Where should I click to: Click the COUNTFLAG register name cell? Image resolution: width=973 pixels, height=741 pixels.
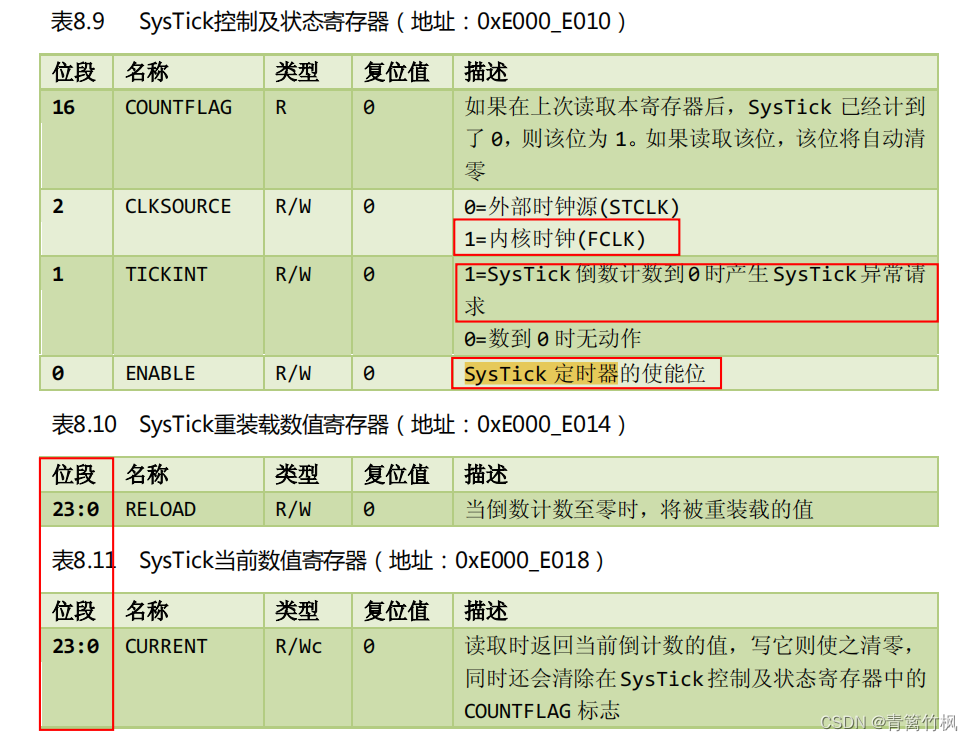(x=178, y=107)
